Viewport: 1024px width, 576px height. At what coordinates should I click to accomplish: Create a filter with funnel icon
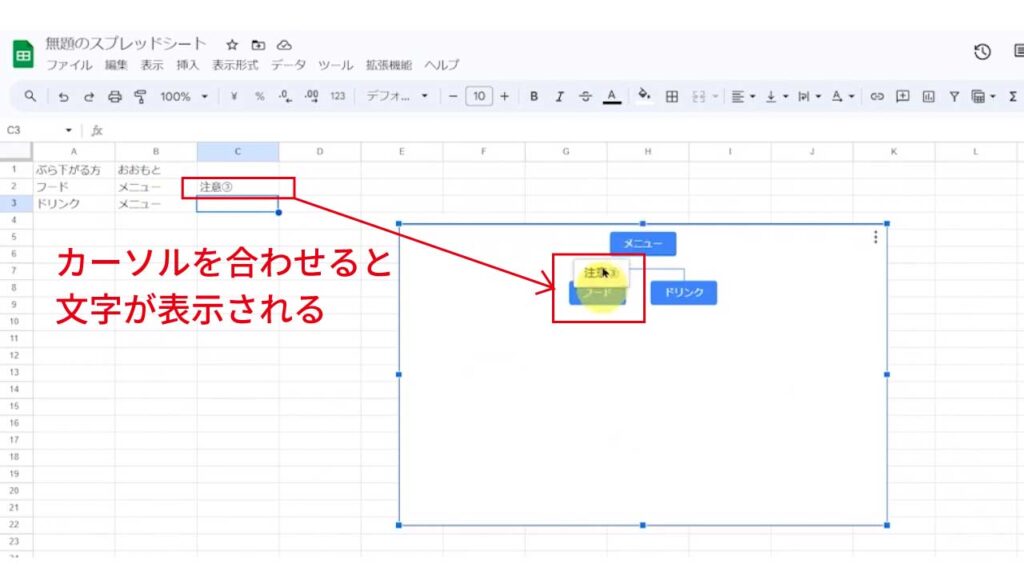click(x=954, y=97)
